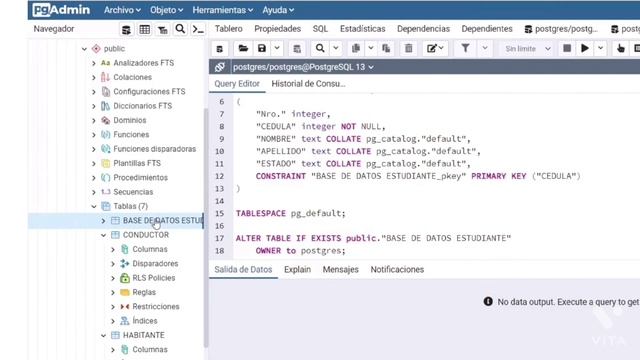Select Índices under CONDUCTOR
Image resolution: width=640 pixels, height=360 pixels.
144,321
